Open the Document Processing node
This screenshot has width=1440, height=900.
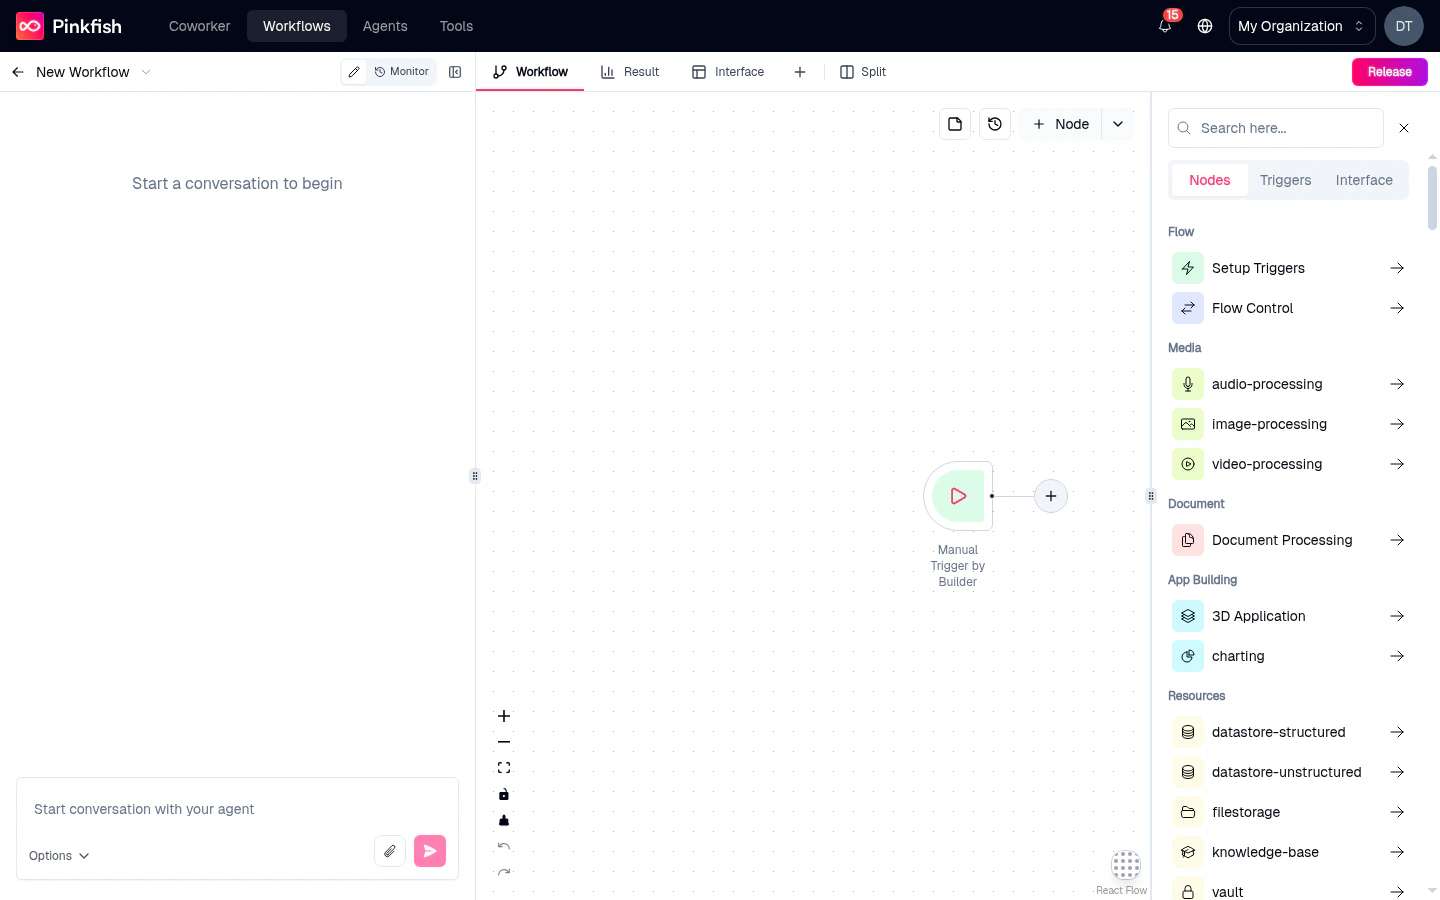tap(1282, 540)
